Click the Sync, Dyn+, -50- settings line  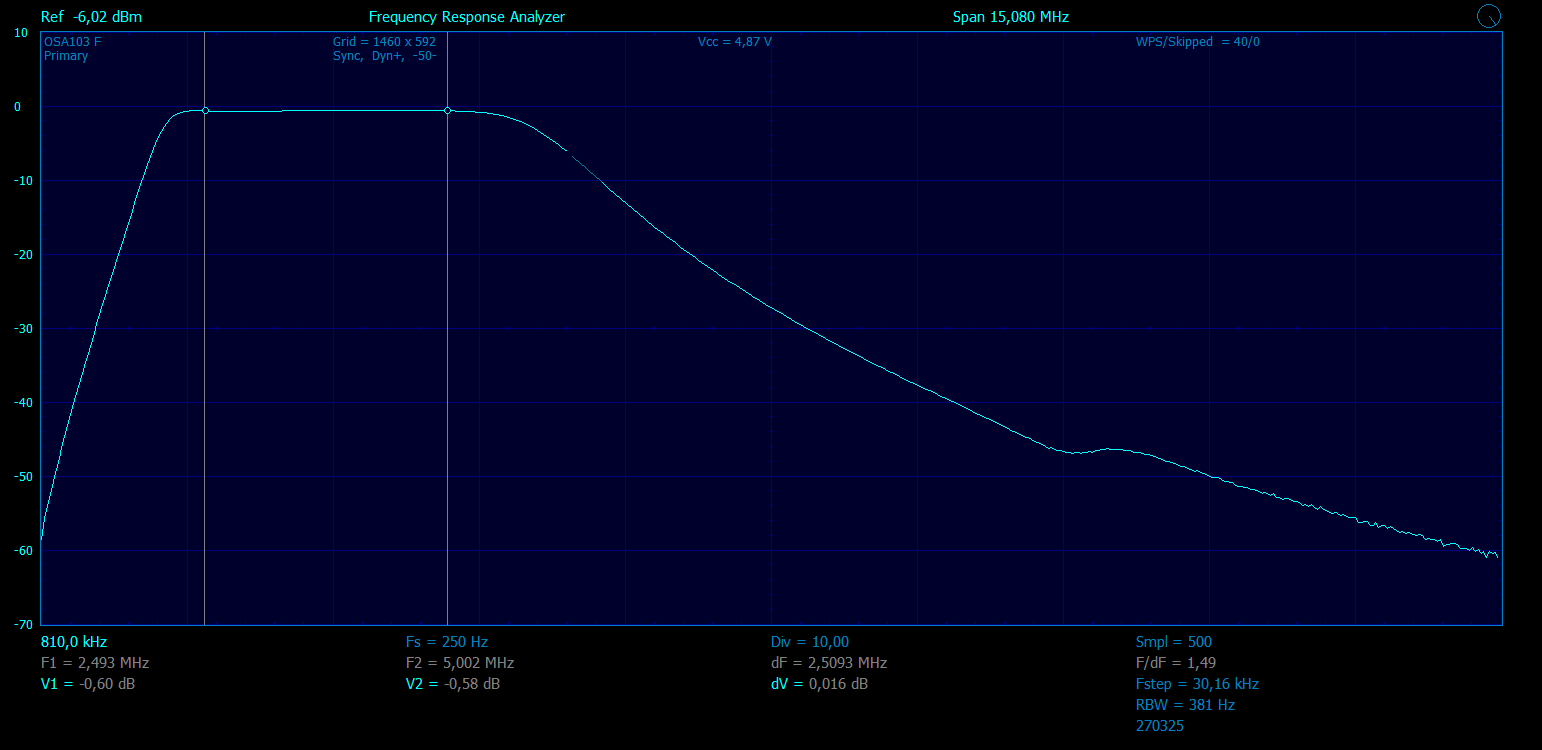[384, 56]
